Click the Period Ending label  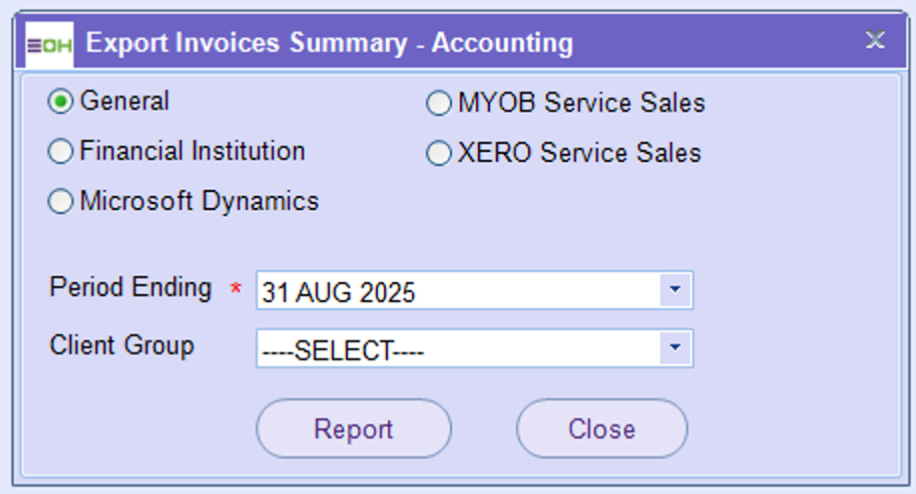click(131, 288)
